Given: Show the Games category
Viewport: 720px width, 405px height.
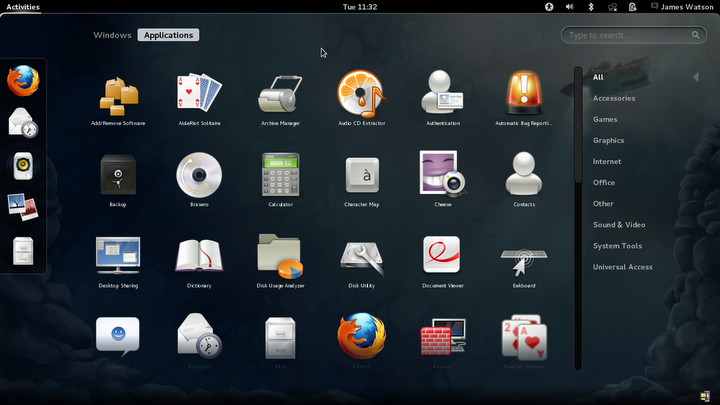Looking at the screenshot, I should click(605, 119).
